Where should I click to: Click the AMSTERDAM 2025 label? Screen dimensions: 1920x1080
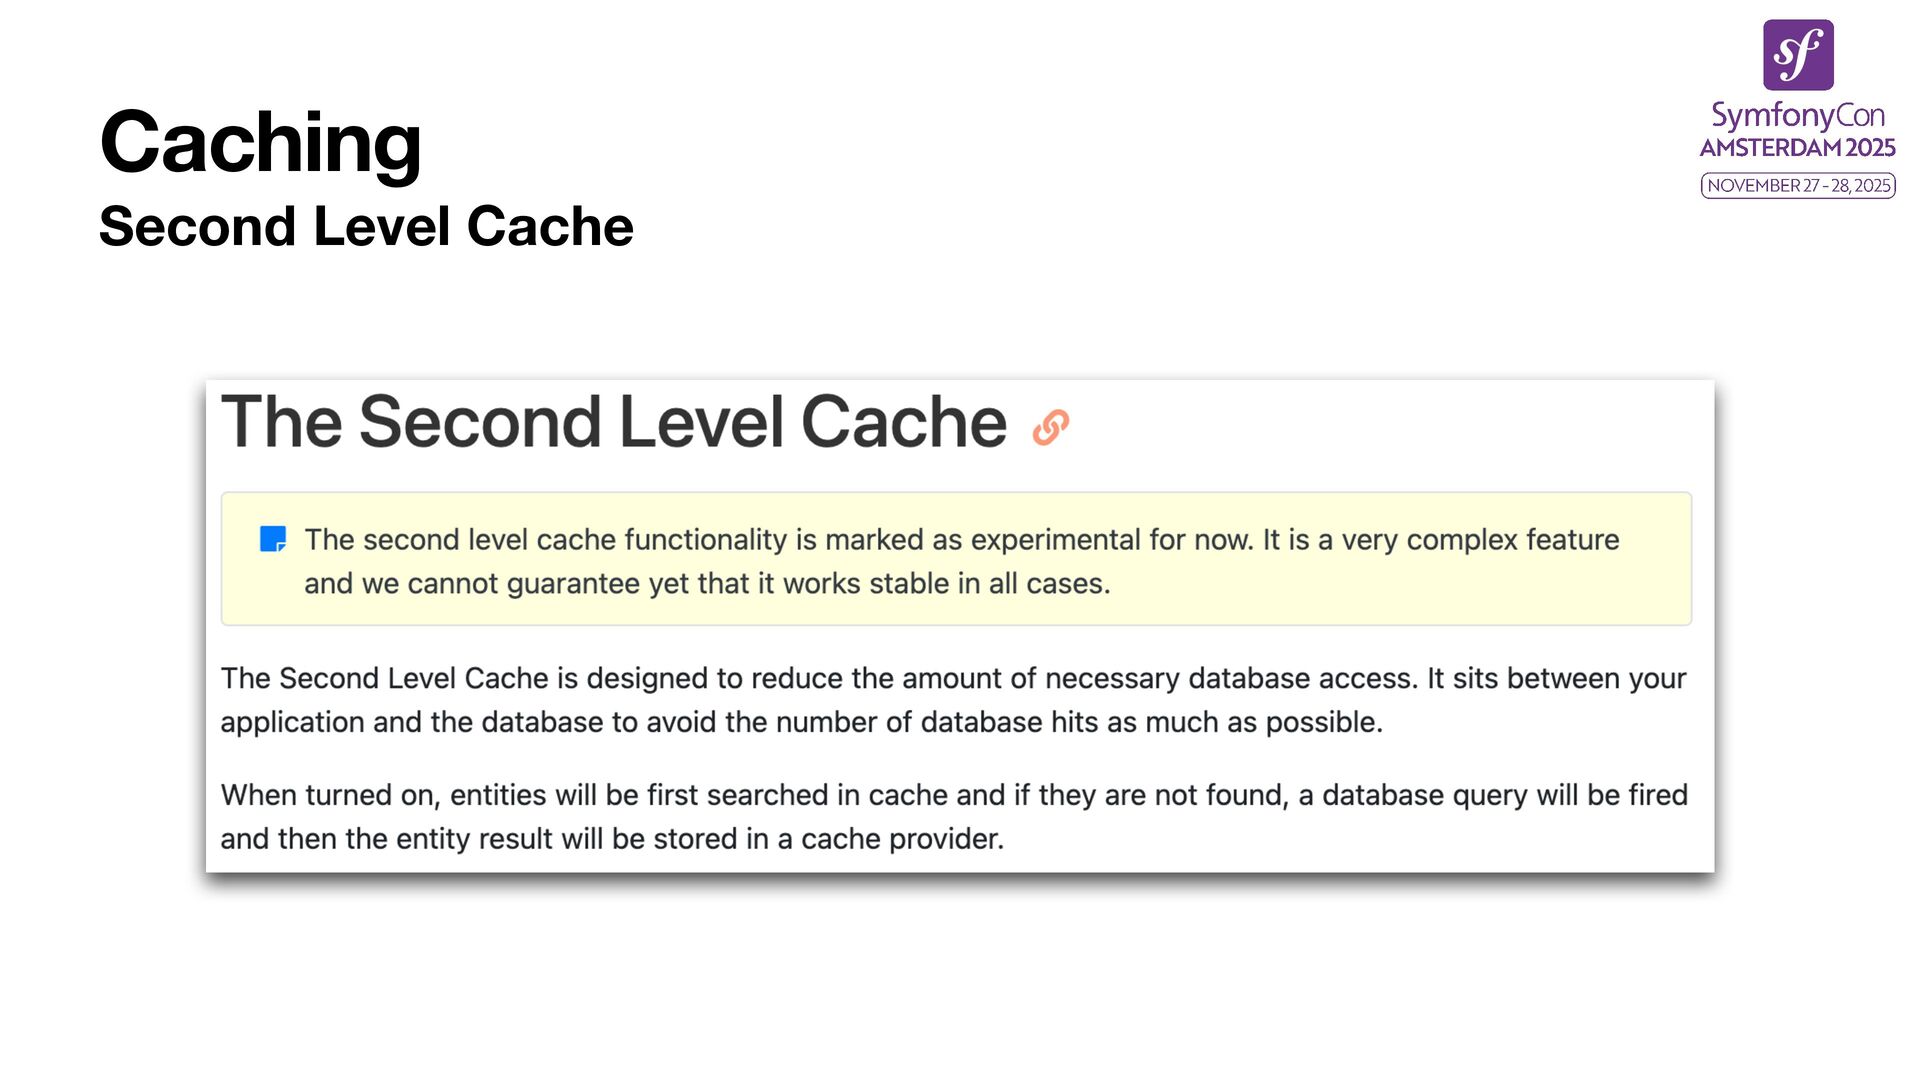pyautogui.click(x=1798, y=148)
